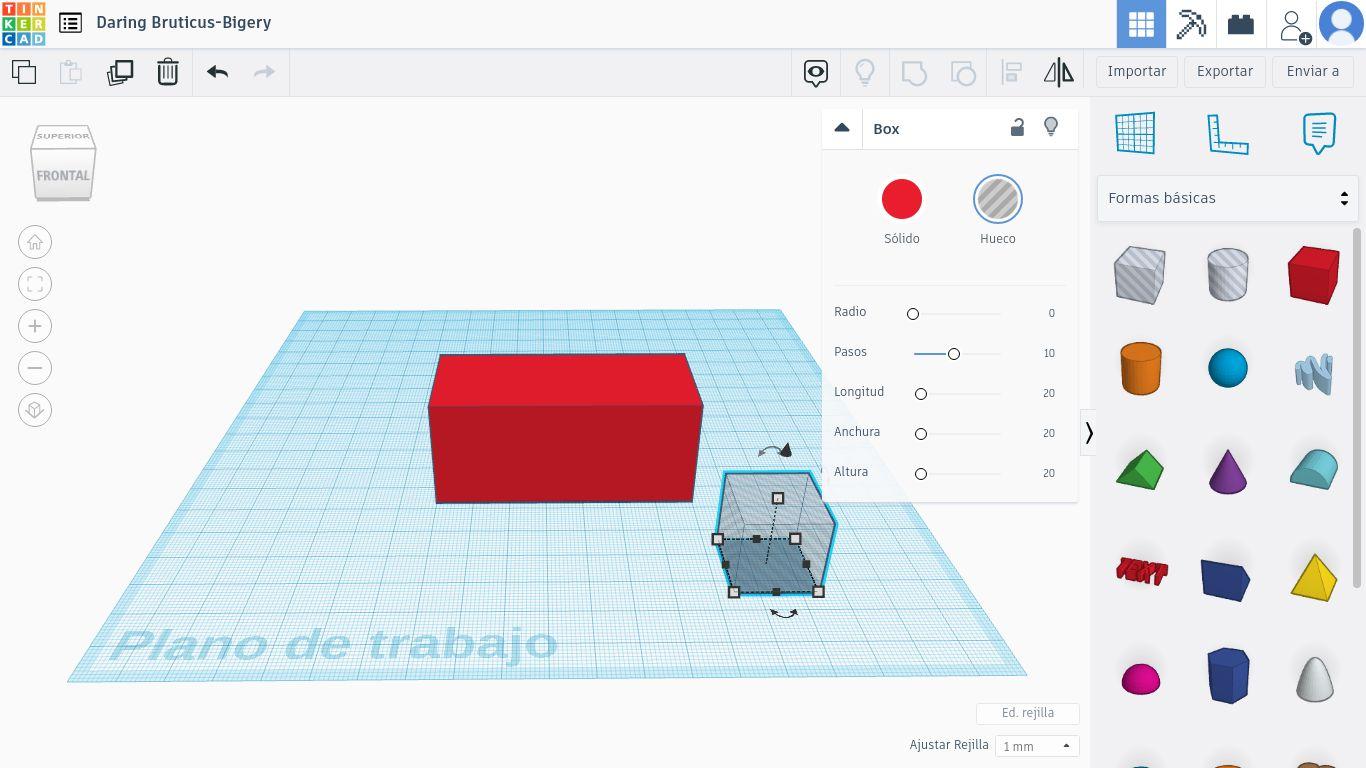Delete selection with trash icon

tap(167, 72)
